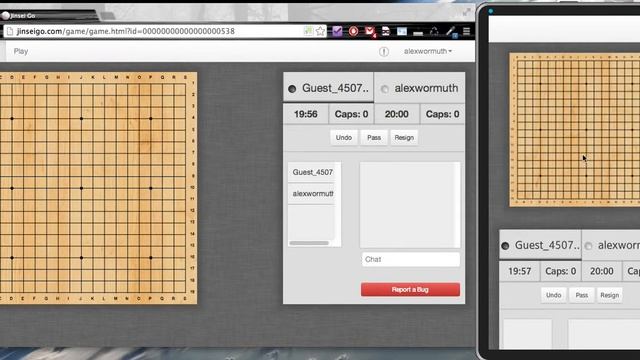Click Undo in the tablet window

pos(553,295)
